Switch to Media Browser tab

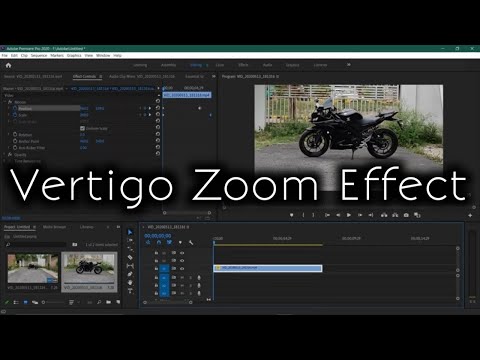(x=55, y=227)
